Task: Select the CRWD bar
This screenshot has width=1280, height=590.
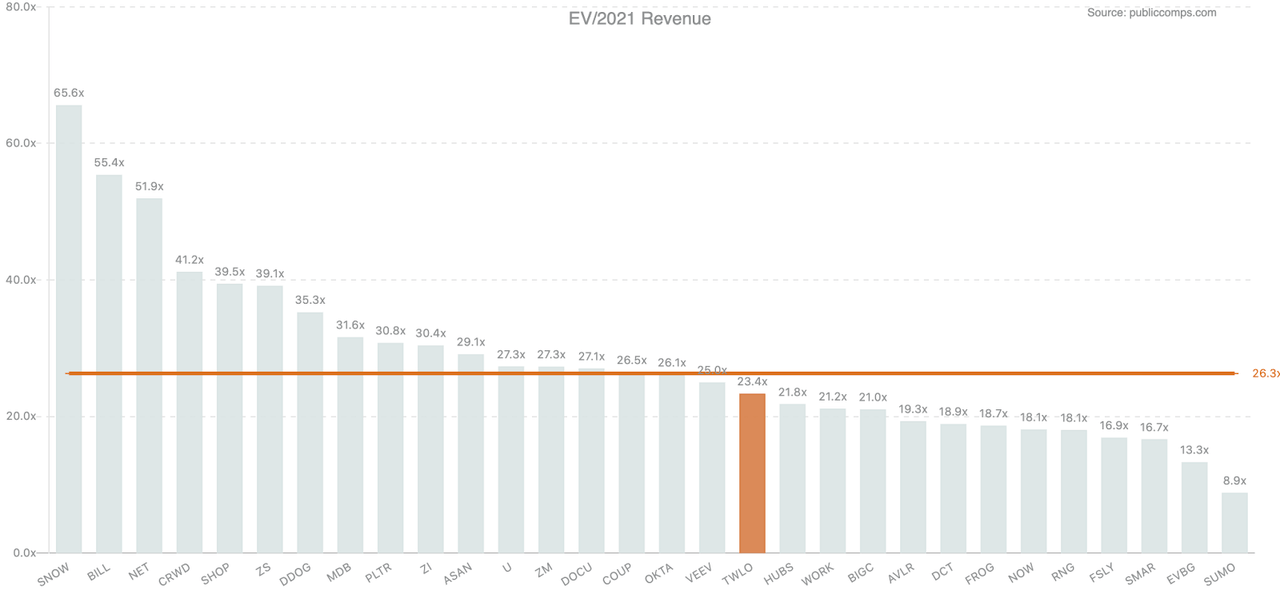Action: pos(189,412)
